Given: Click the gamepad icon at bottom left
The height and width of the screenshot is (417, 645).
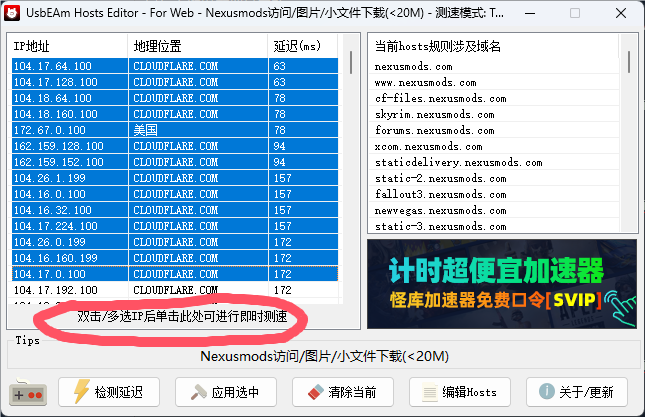Looking at the screenshot, I should tap(28, 393).
